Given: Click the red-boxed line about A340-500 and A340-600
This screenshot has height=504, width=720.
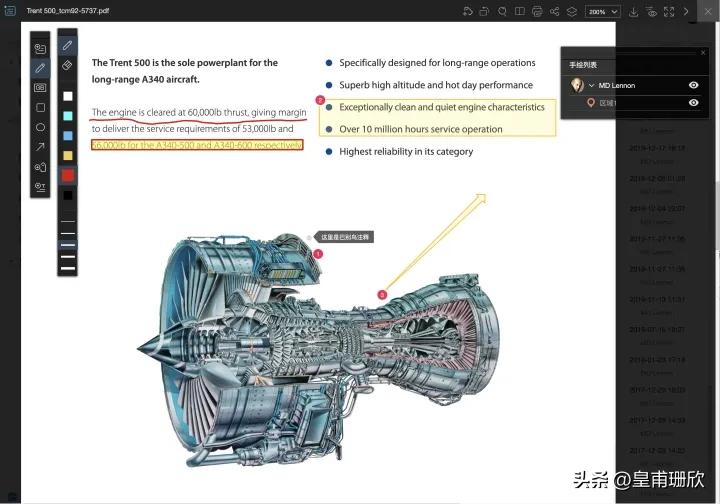Looking at the screenshot, I should tap(197, 145).
